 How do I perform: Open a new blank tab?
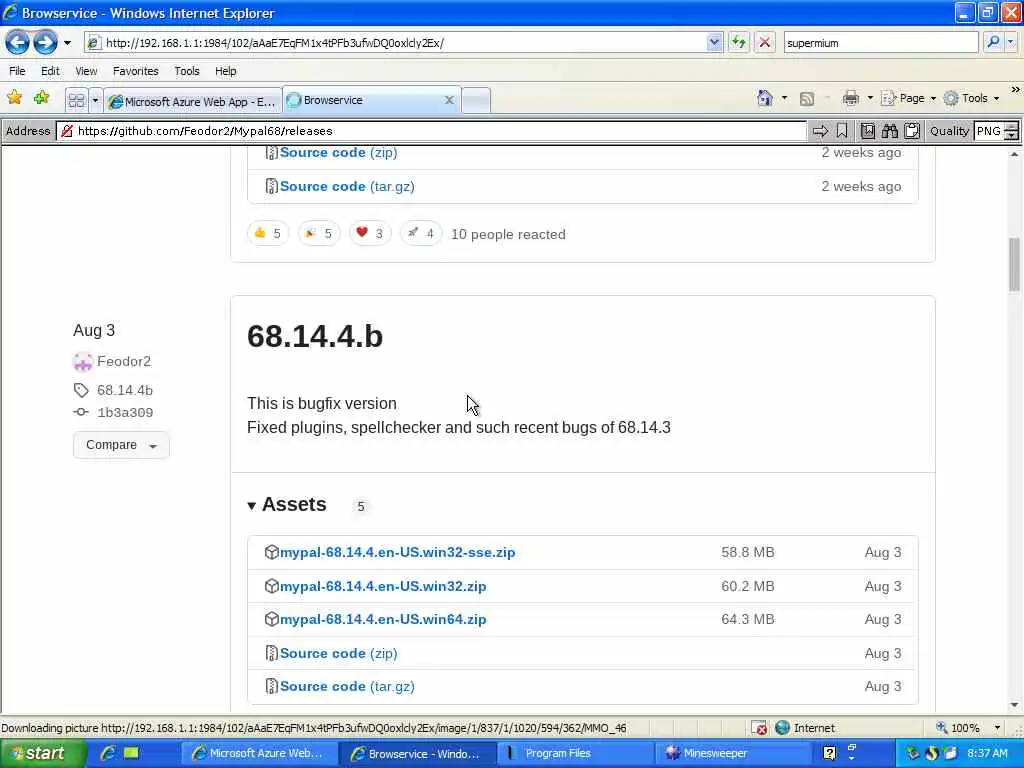(x=476, y=101)
